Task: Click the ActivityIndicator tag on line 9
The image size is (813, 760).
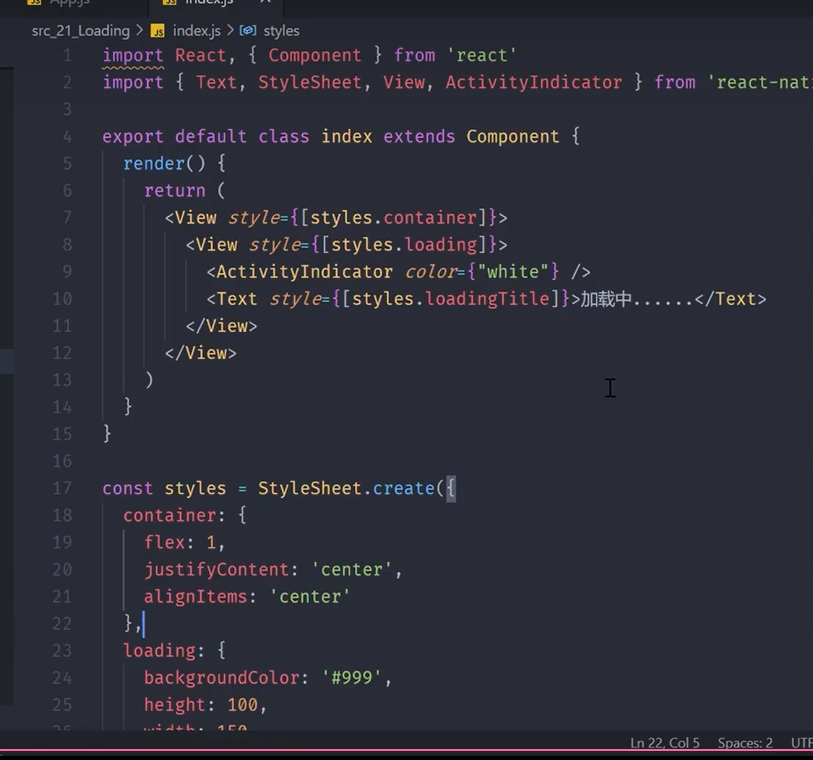Action: point(304,272)
